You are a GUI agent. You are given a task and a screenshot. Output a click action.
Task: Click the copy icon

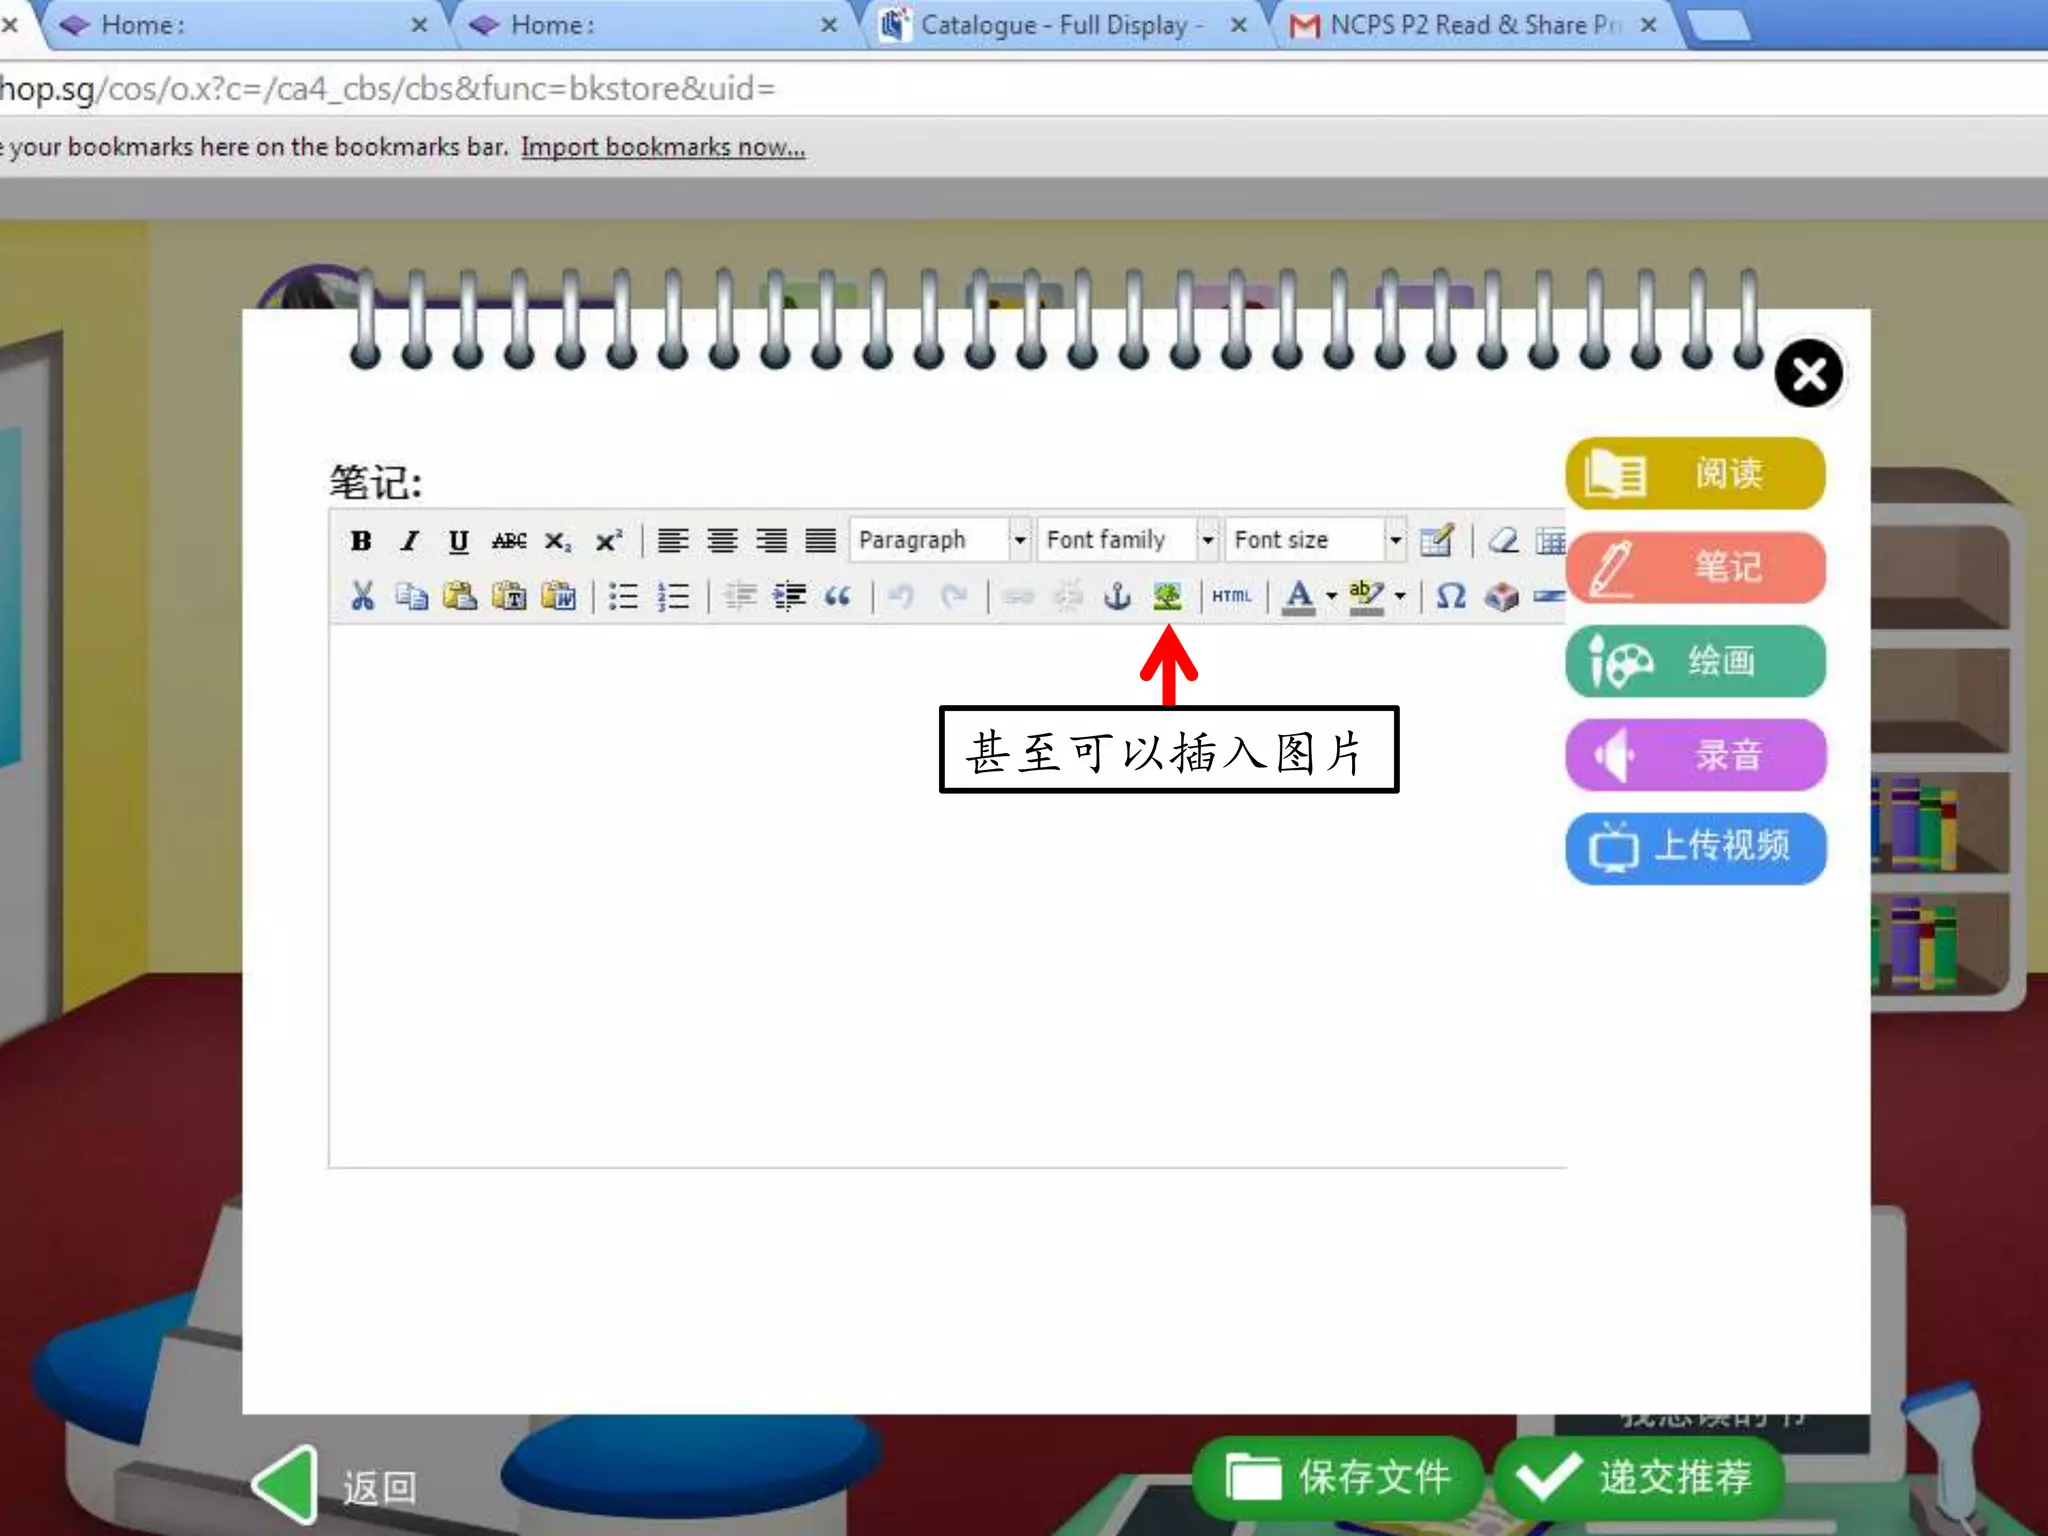click(411, 597)
